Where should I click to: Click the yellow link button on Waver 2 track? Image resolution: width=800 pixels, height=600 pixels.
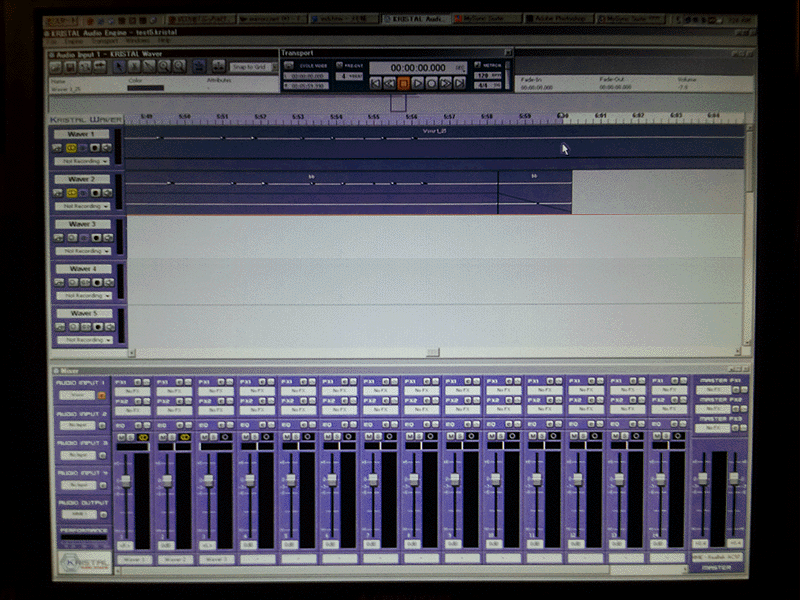[71, 192]
